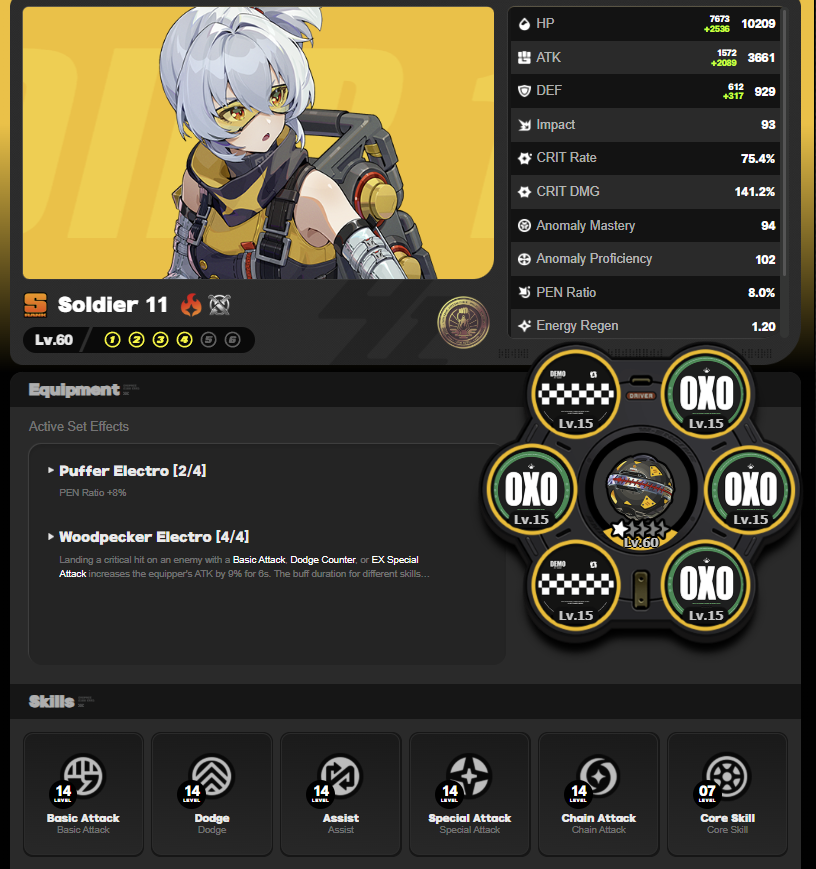Open top-right Woodpecker Electro drive disc Lv.15

[706, 395]
